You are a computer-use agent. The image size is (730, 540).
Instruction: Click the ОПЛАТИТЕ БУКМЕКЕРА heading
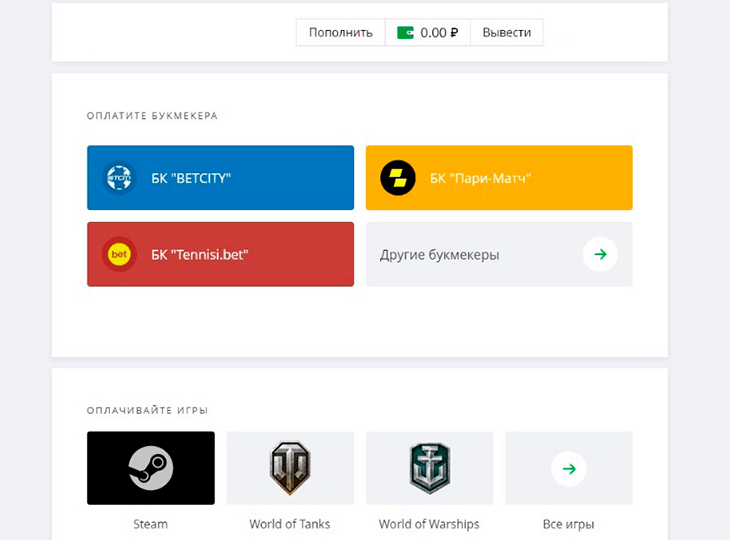(x=152, y=116)
